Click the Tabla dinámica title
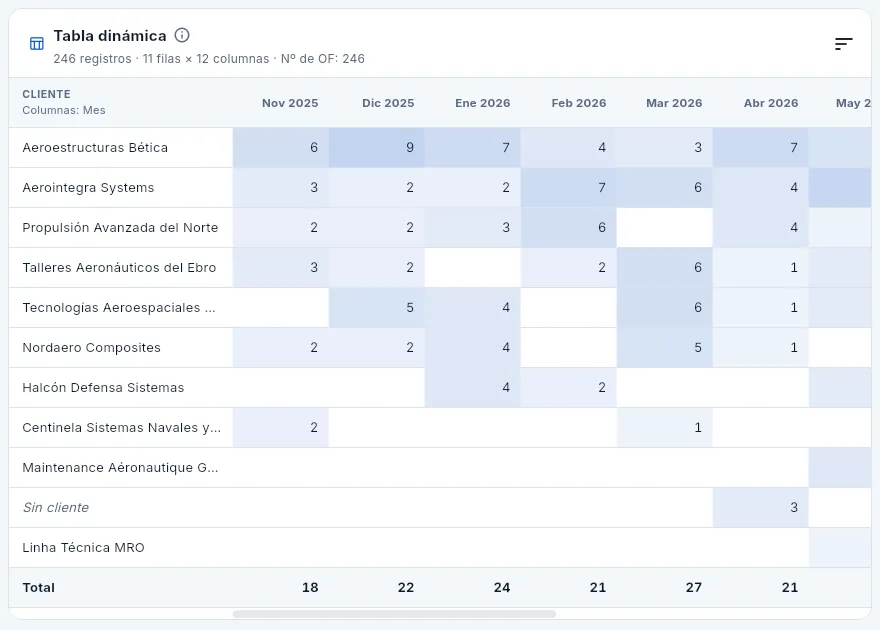Screen dimensions: 880x630 coord(110,36)
